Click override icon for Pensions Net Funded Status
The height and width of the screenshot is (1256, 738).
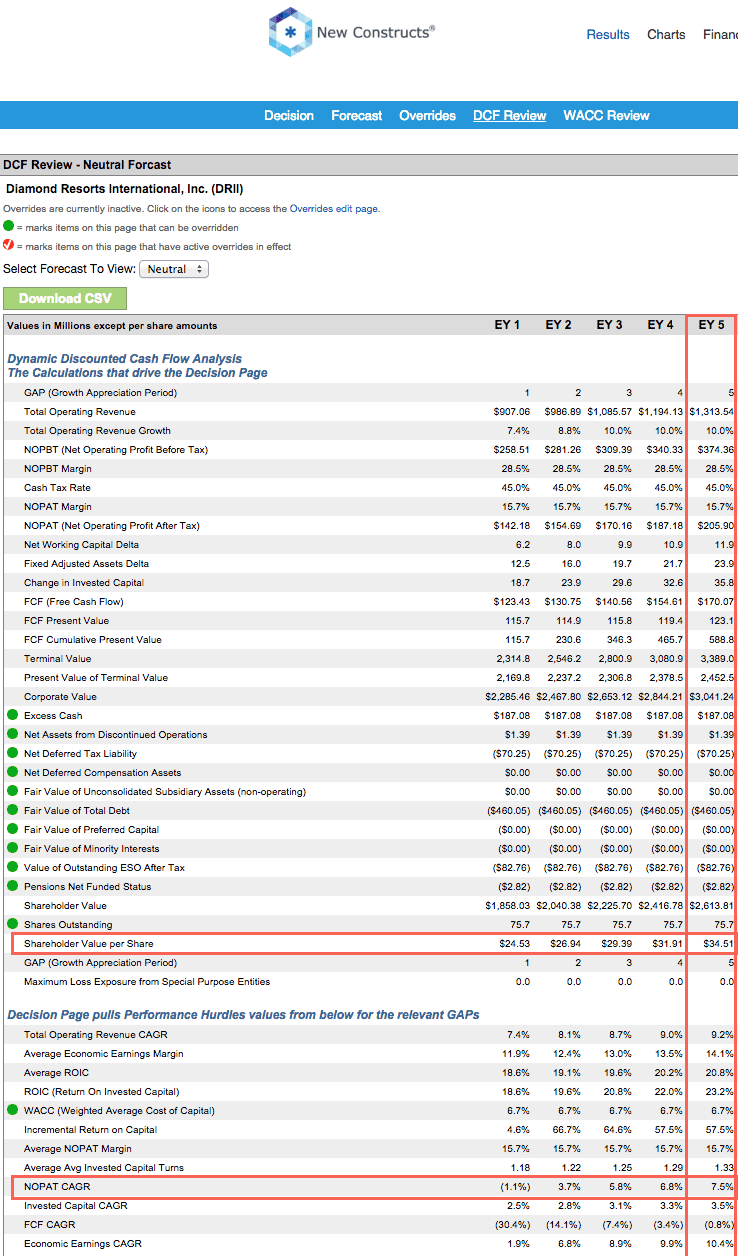point(12,886)
